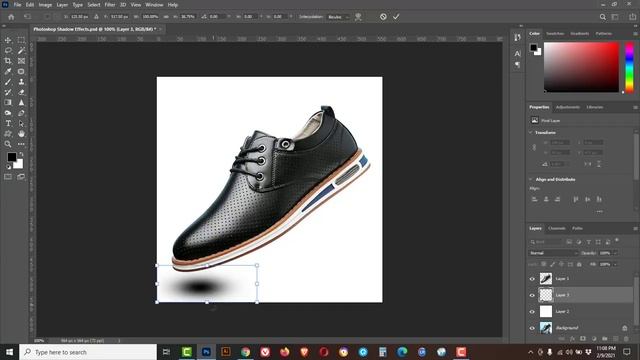
Task: Click the foreground color swatch in toolbar
Action: pos(11,157)
